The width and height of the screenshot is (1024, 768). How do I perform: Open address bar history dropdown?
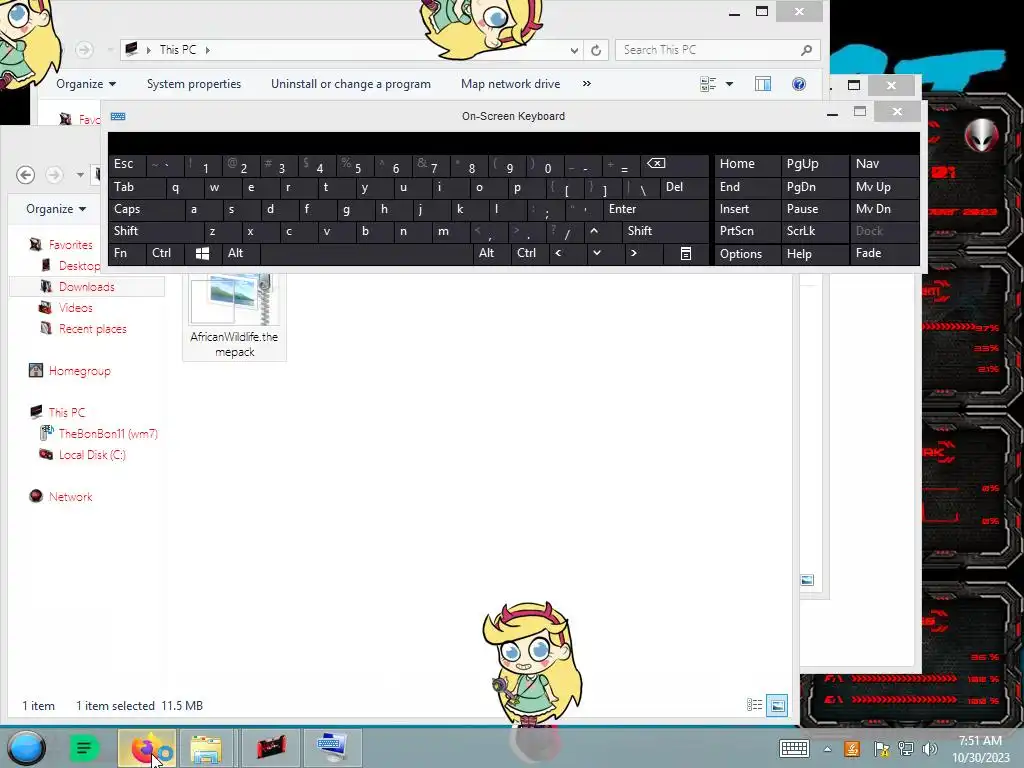574,50
